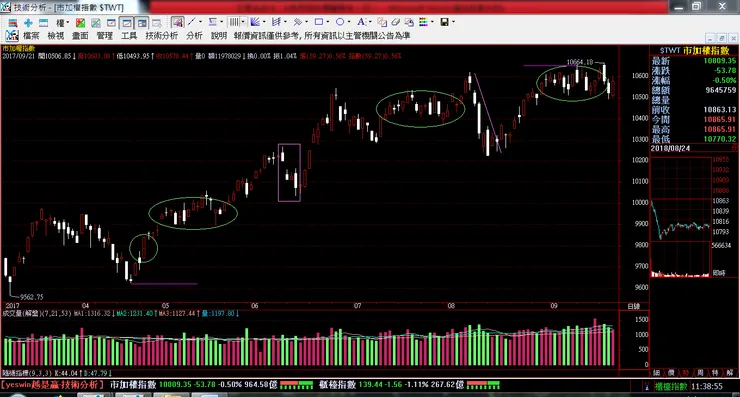Screen dimensions: 740x397
Task: Open the 管理 menu
Action: point(105,36)
